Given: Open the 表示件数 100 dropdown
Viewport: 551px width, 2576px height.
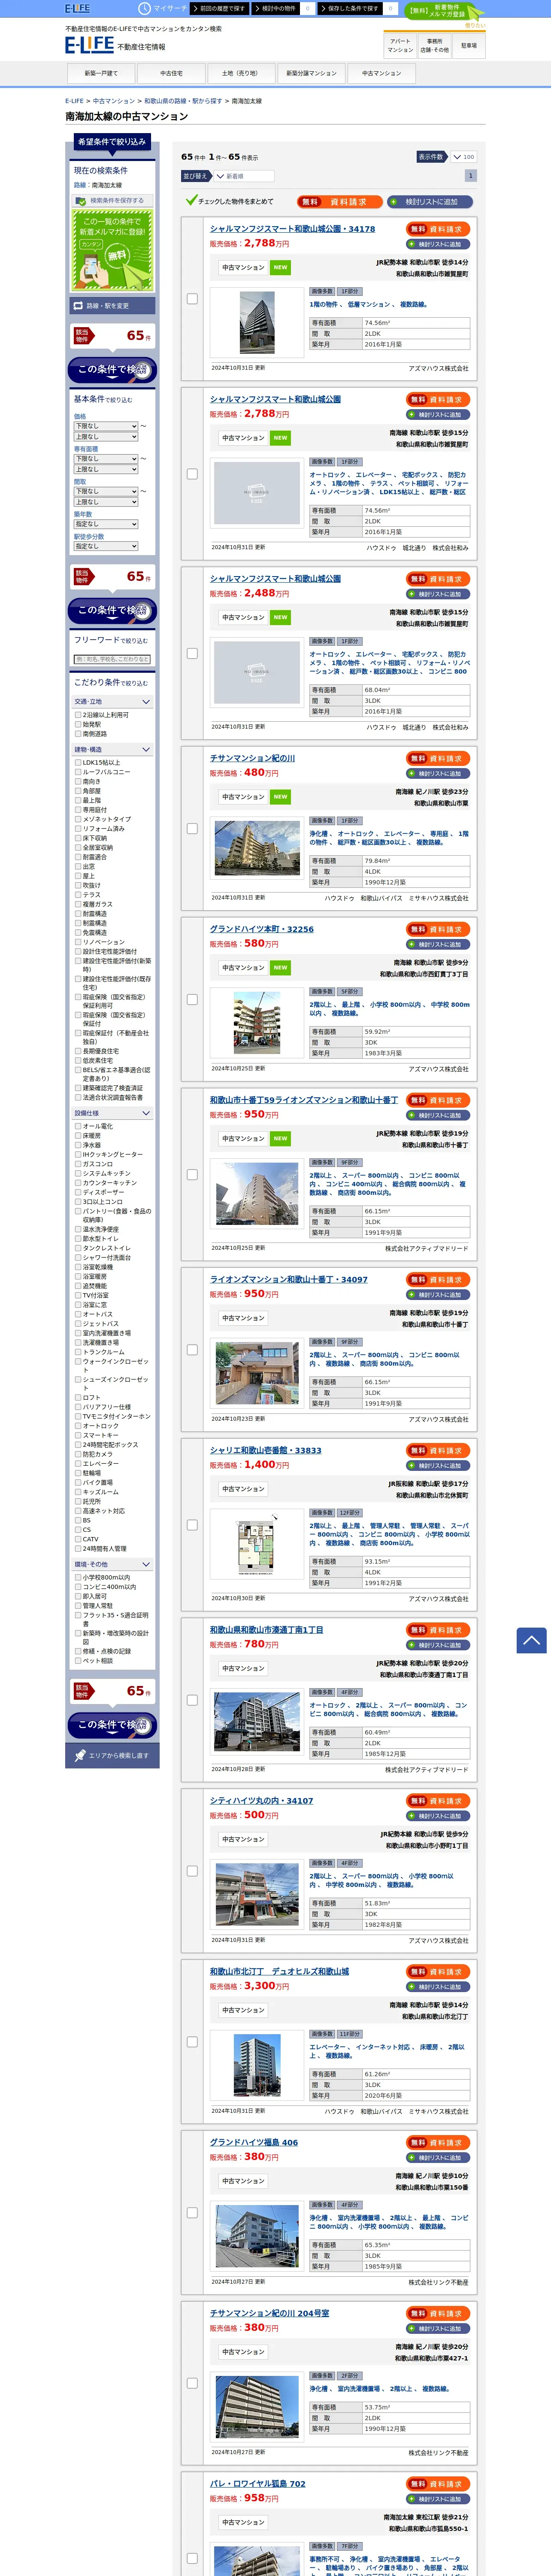Looking at the screenshot, I should pos(463,157).
